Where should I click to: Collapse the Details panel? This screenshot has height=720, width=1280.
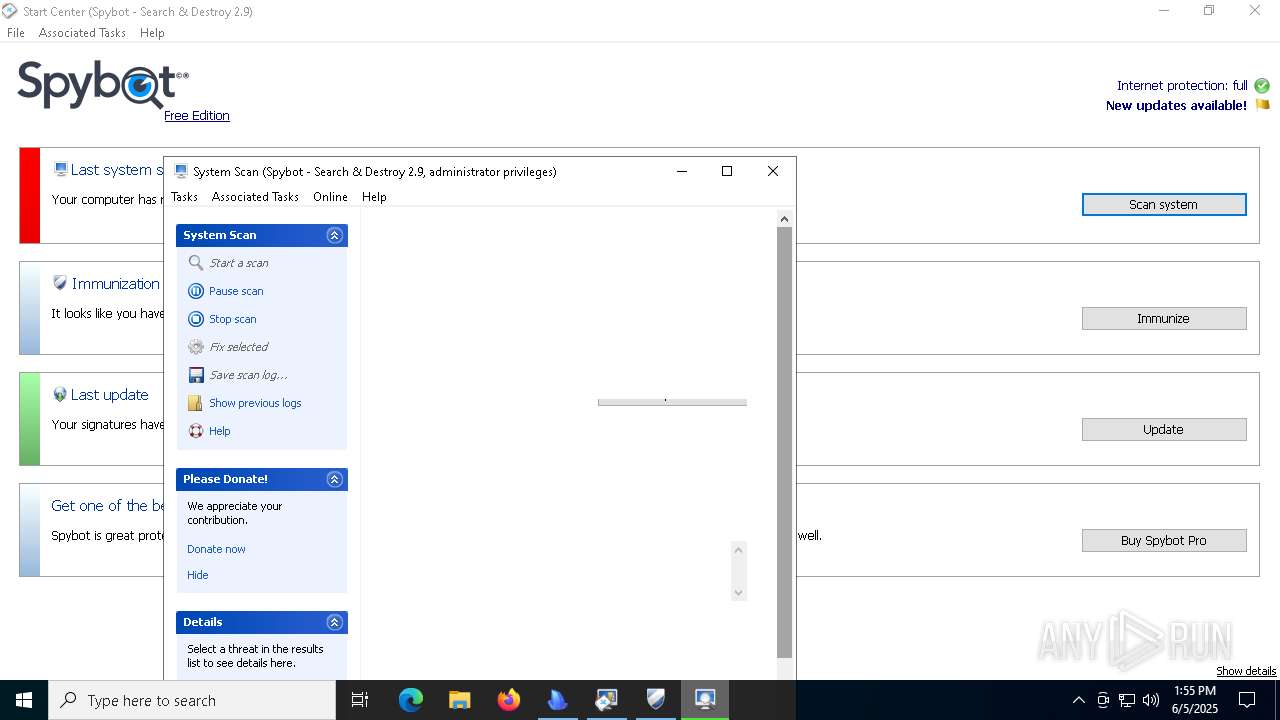coord(335,622)
